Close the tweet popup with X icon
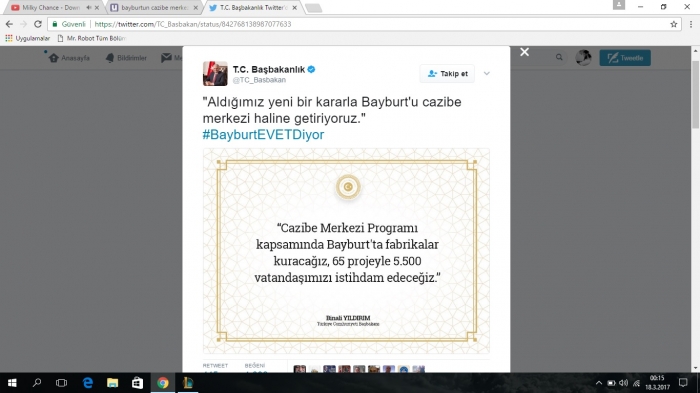Screen dimensions: 700x393 coord(525,52)
